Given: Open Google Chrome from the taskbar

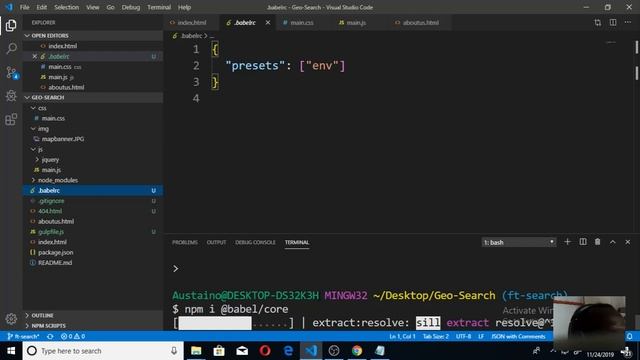Looking at the screenshot, I should [357, 351].
